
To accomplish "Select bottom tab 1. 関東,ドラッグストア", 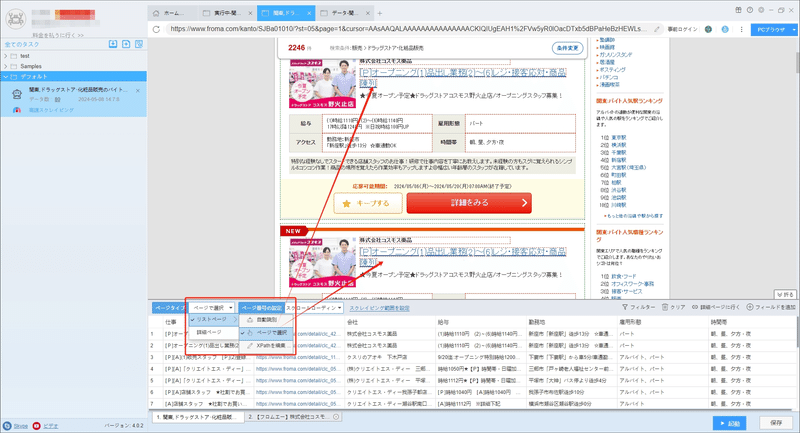I will click(198, 417).
